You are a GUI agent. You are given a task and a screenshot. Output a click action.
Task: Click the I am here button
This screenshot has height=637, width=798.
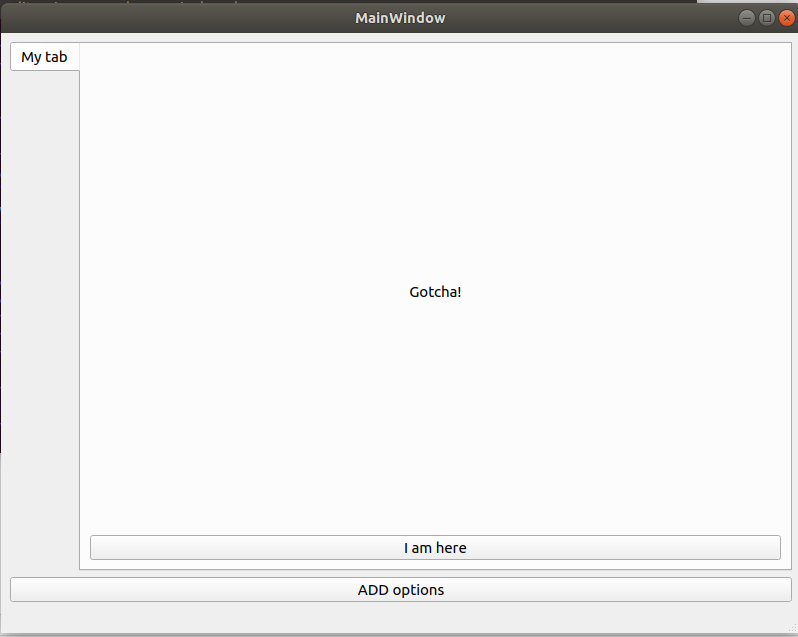click(x=435, y=547)
